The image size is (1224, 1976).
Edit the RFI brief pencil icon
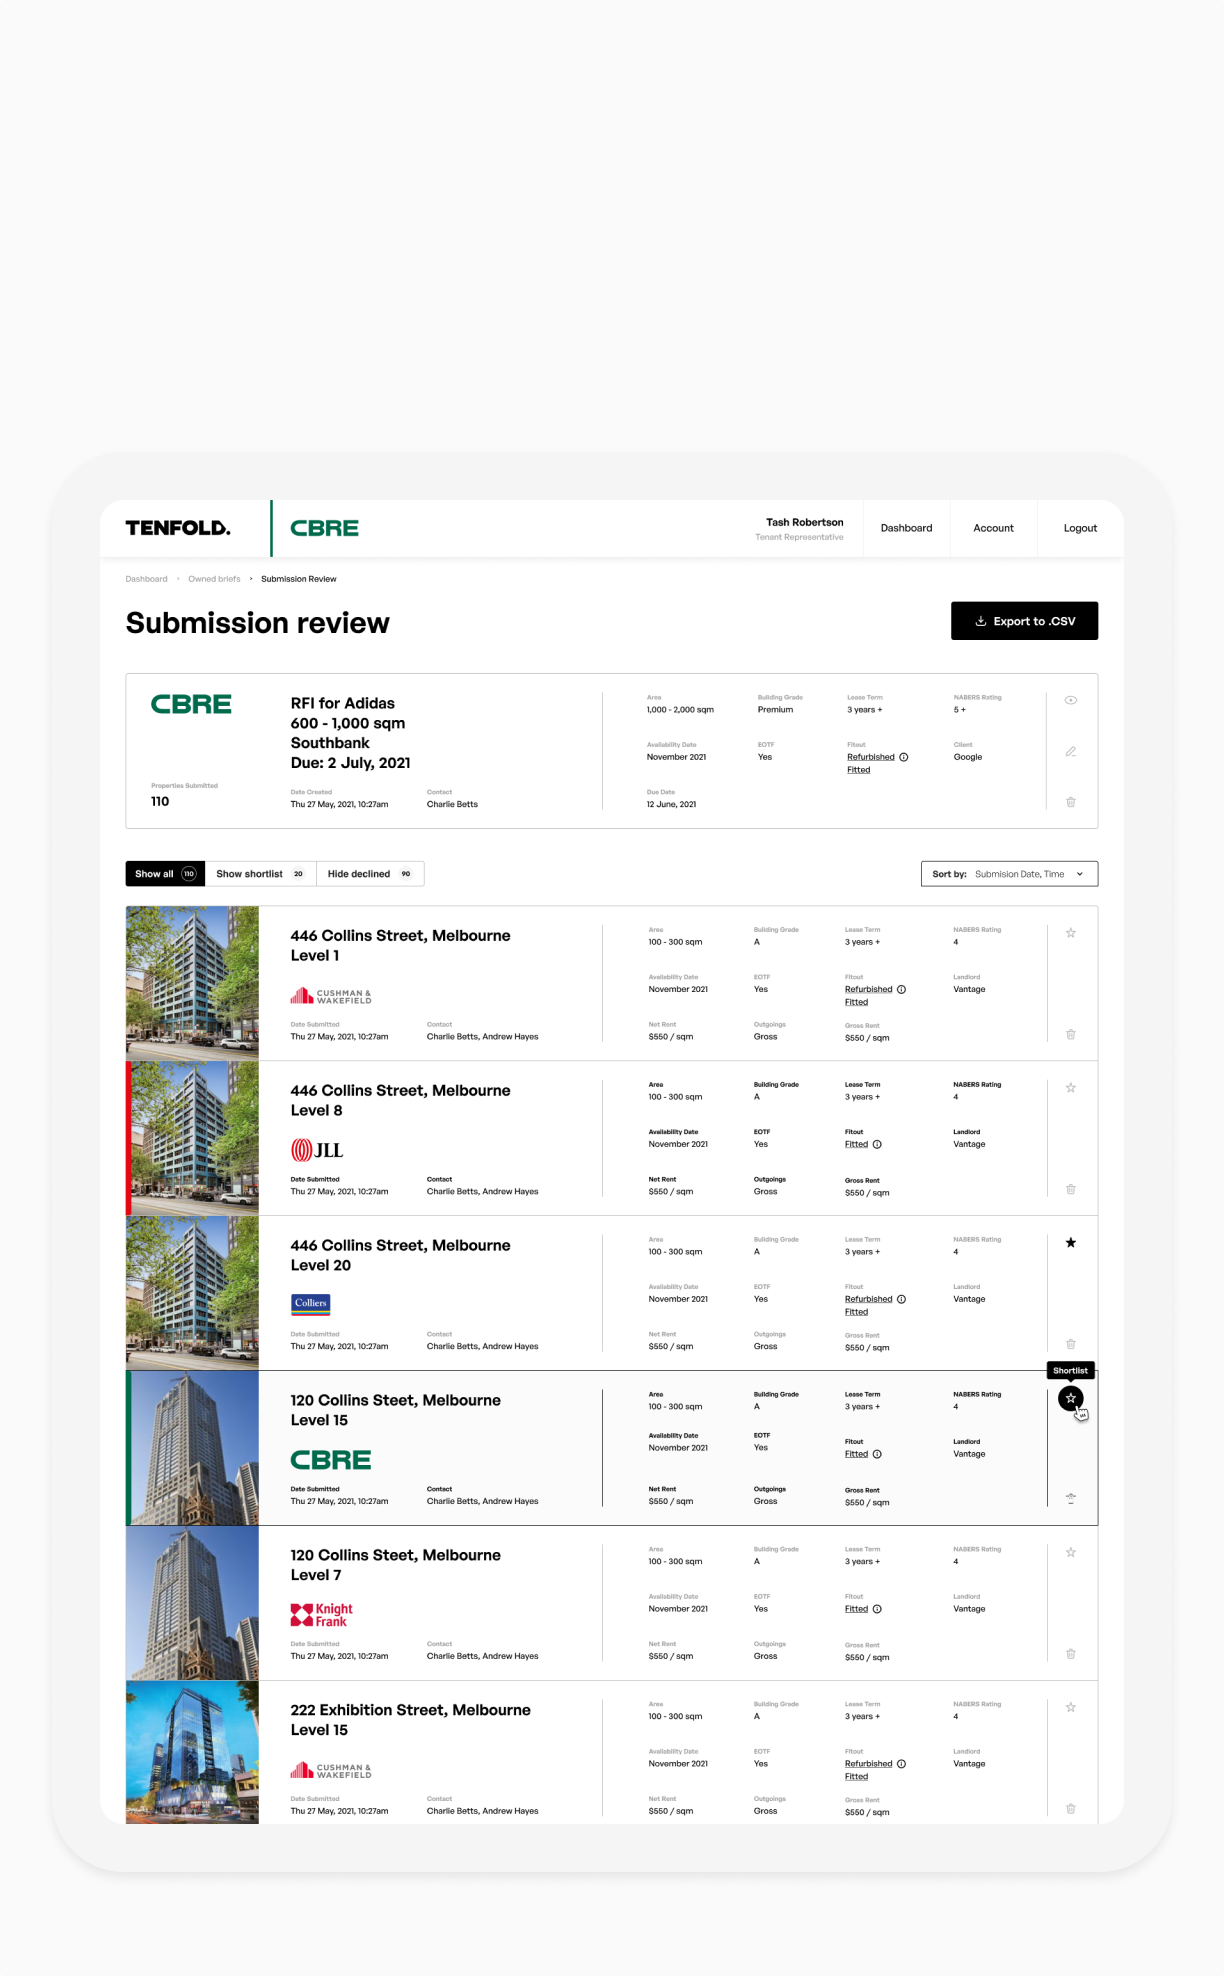coord(1071,751)
